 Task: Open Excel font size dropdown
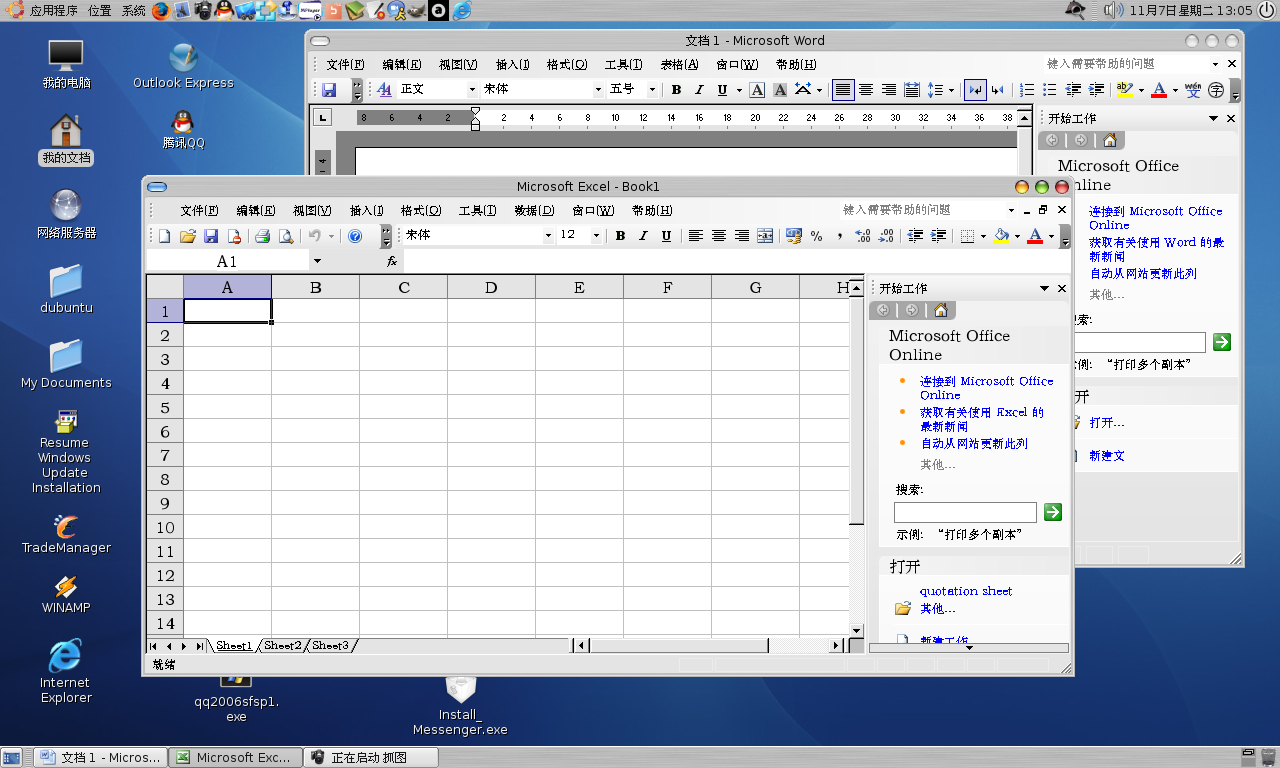(596, 236)
